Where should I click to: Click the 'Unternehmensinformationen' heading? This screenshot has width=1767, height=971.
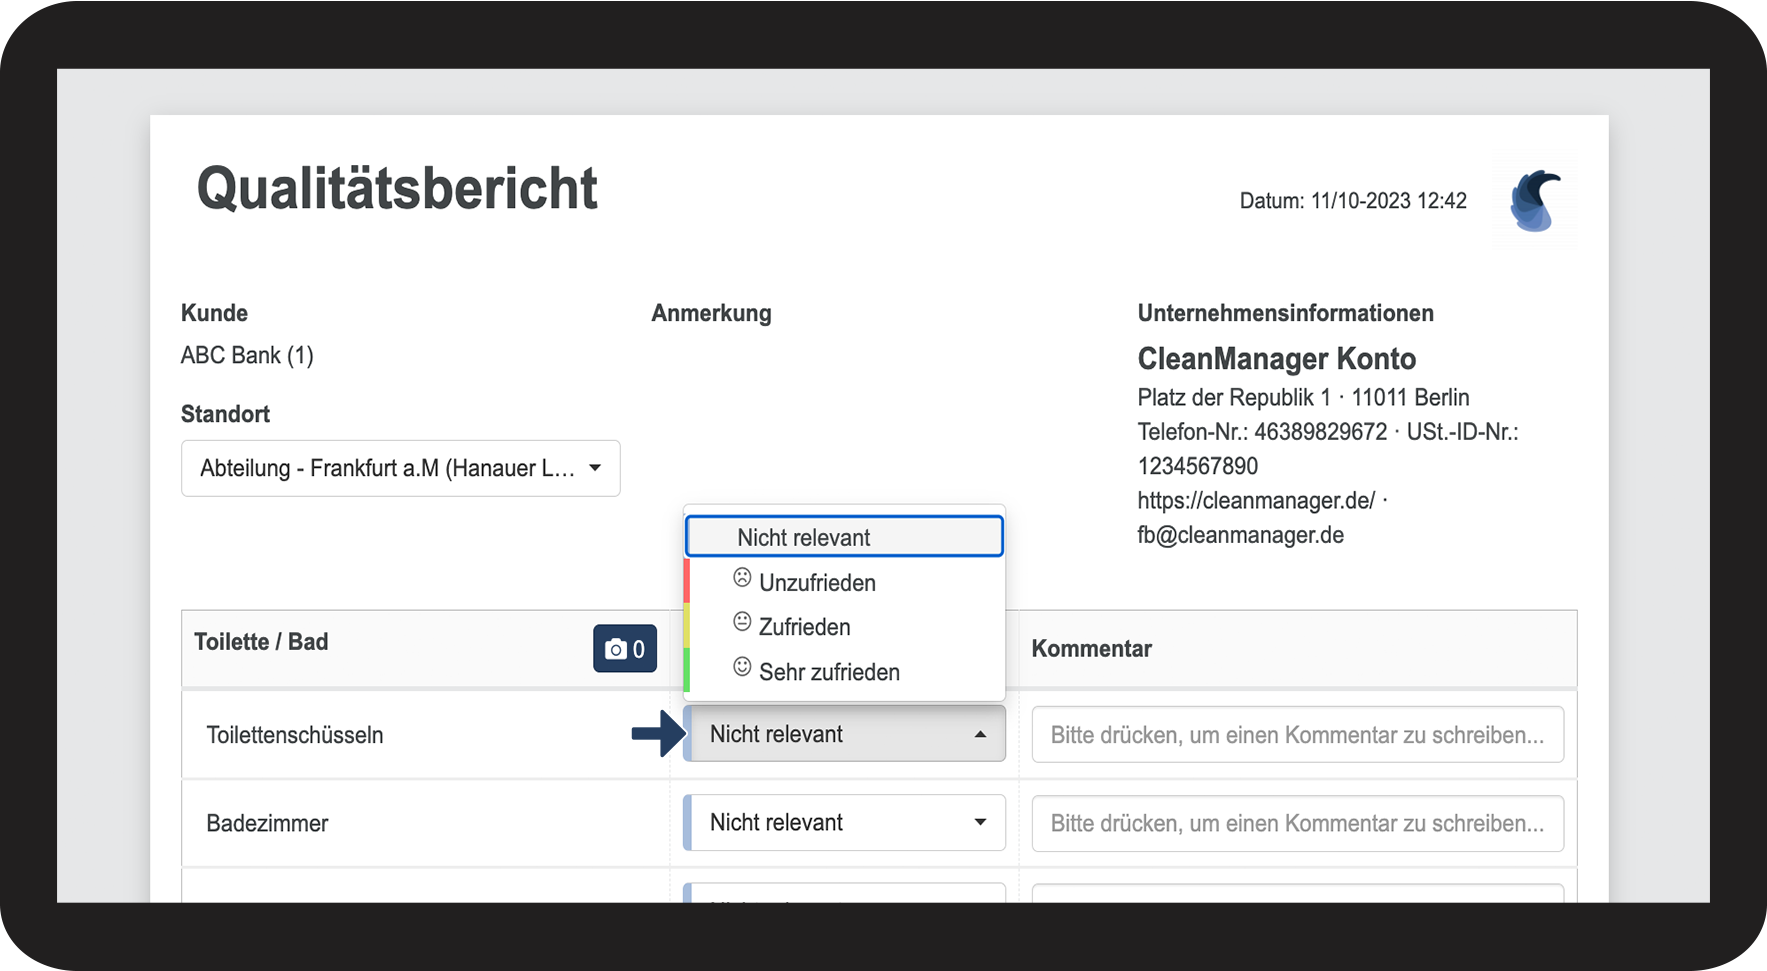(1285, 313)
